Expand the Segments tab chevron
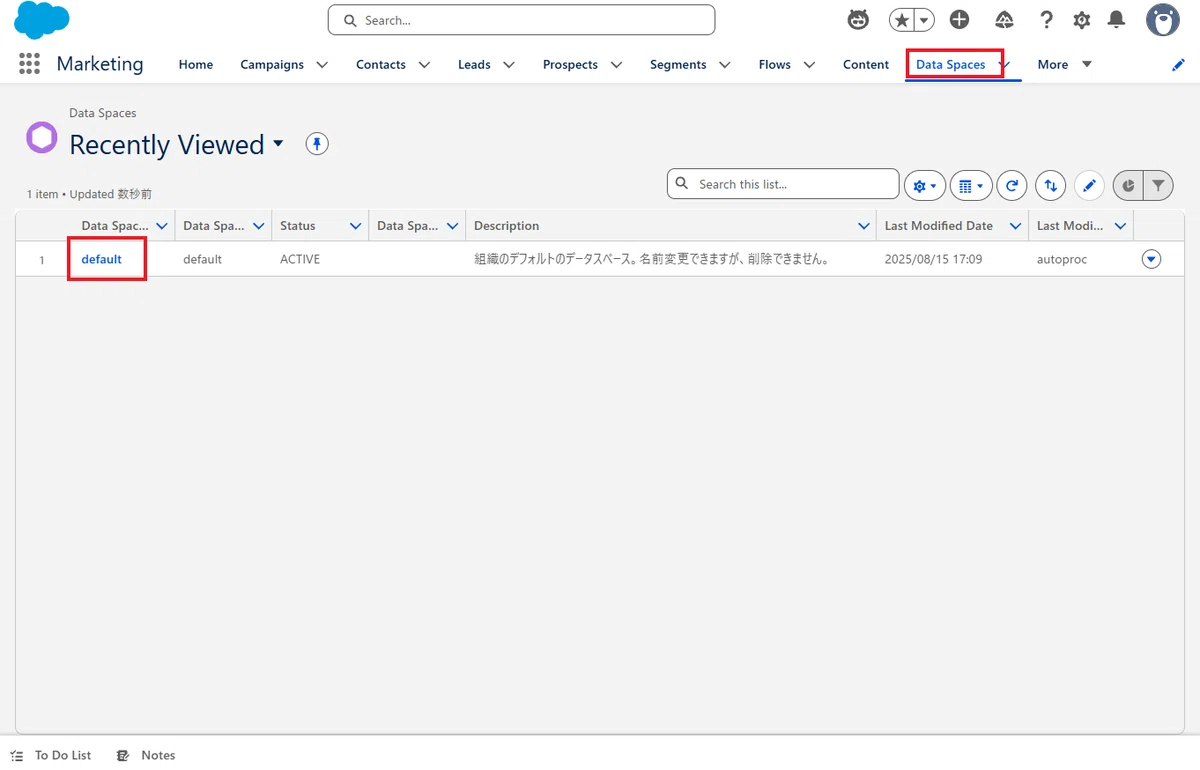Viewport: 1200px width, 770px height. tap(724, 65)
